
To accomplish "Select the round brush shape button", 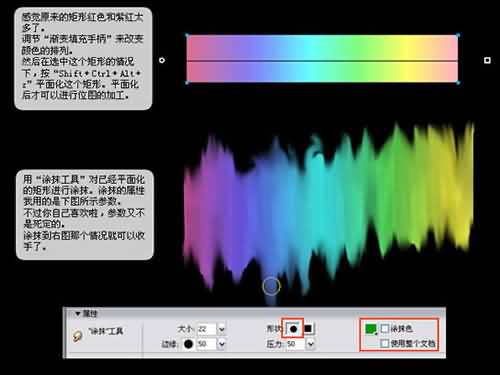I will pos(293,329).
